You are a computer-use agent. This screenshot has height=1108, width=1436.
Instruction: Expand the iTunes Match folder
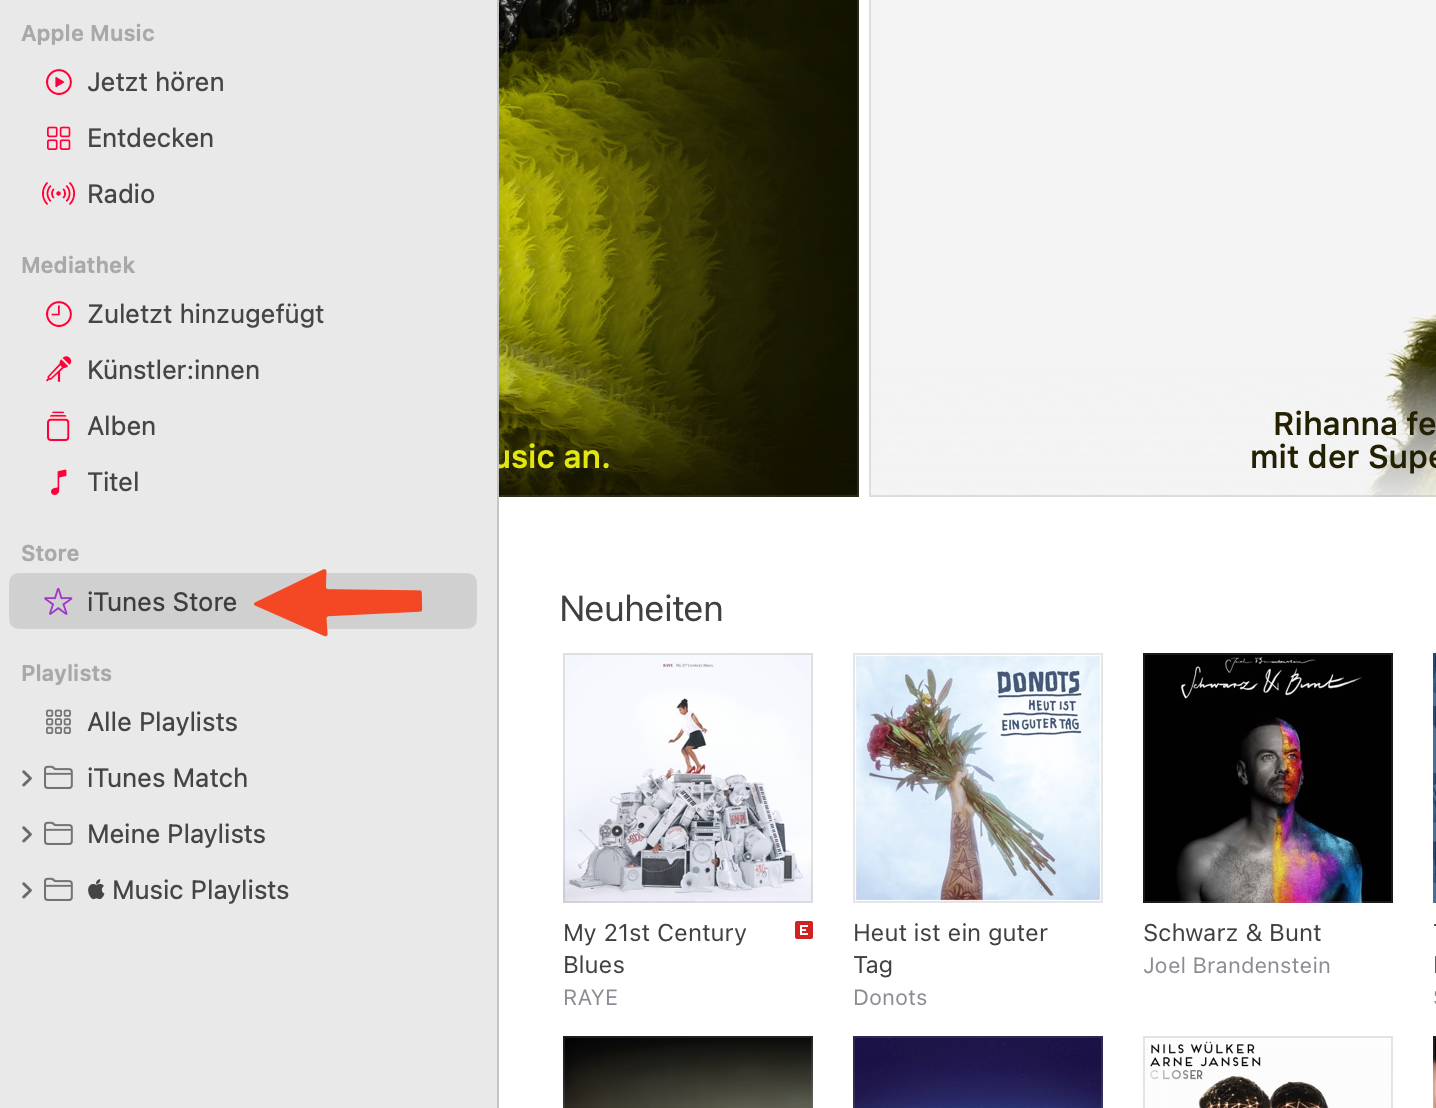pos(27,778)
